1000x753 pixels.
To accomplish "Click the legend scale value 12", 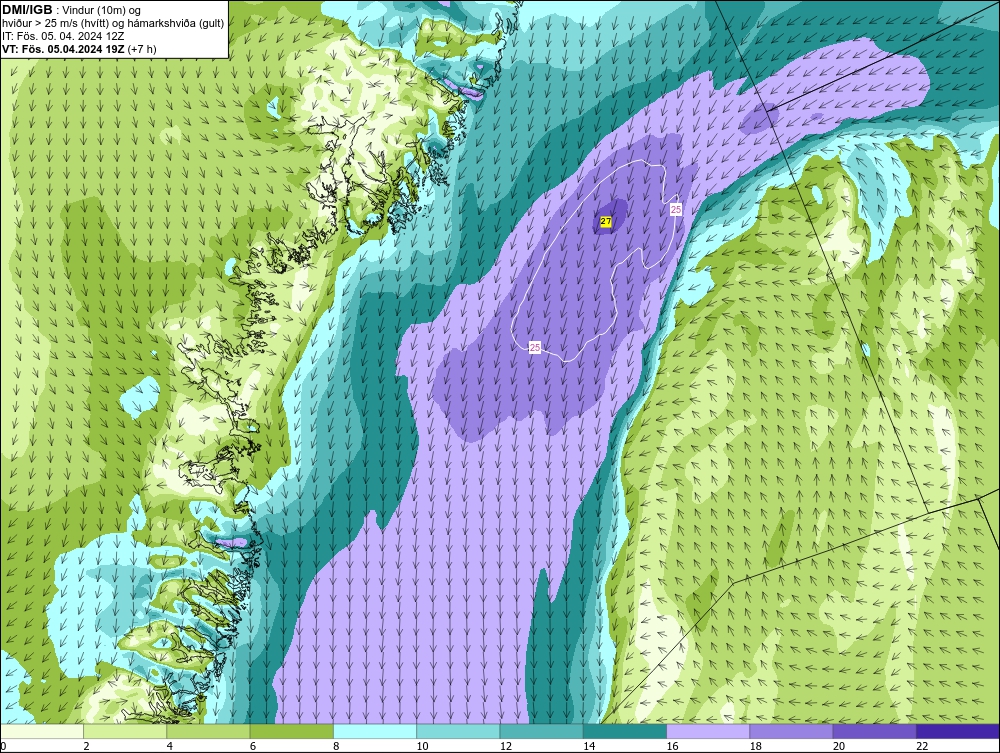I will (x=506, y=747).
